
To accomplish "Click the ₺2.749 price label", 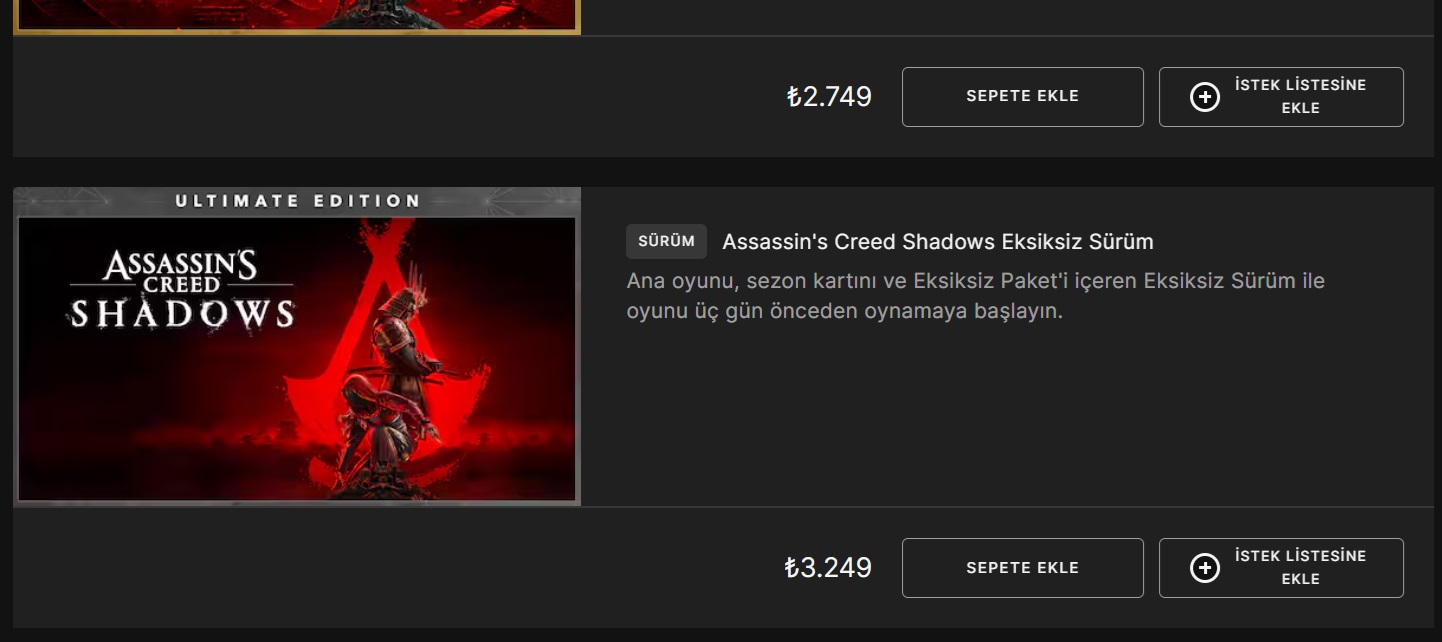I will [x=828, y=97].
